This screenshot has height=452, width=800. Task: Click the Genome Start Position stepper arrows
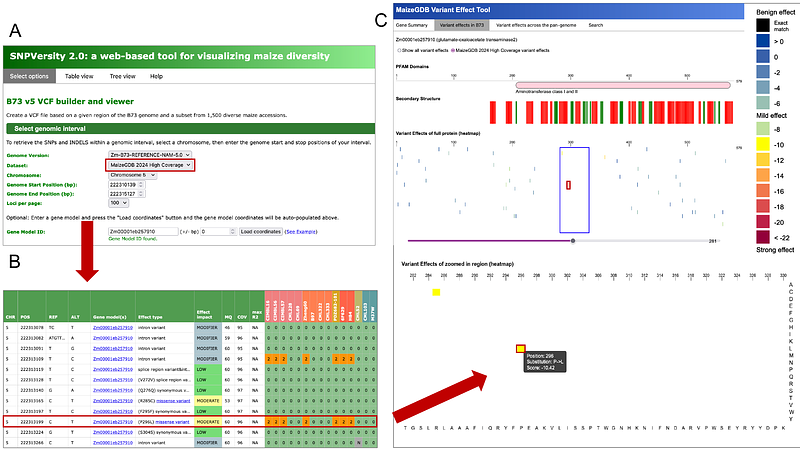pyautogui.click(x=141, y=185)
